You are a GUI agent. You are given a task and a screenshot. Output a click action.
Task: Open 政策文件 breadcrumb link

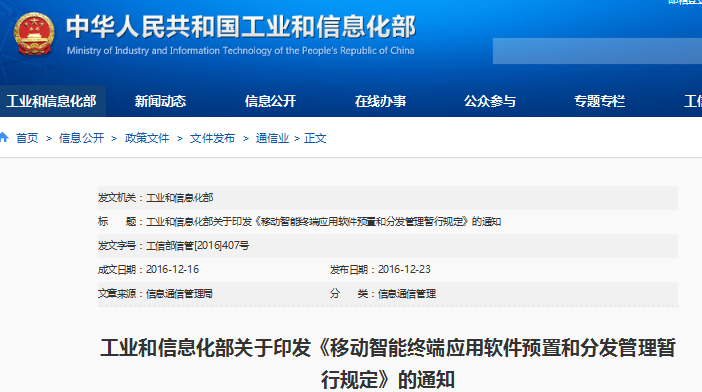(147, 138)
